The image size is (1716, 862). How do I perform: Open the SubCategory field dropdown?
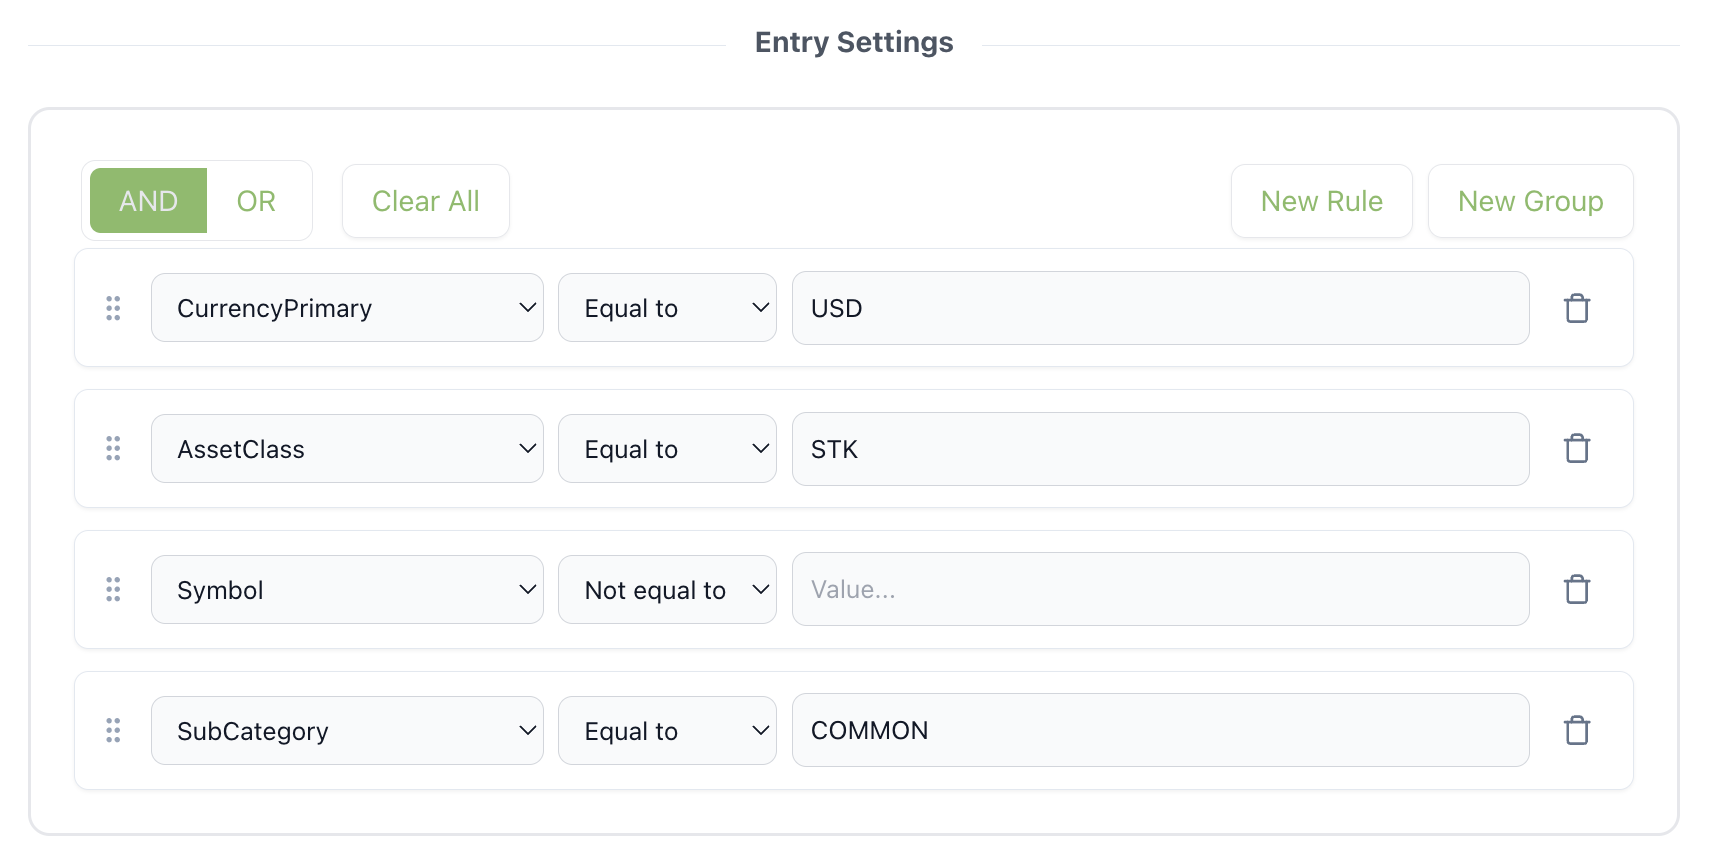(x=347, y=730)
